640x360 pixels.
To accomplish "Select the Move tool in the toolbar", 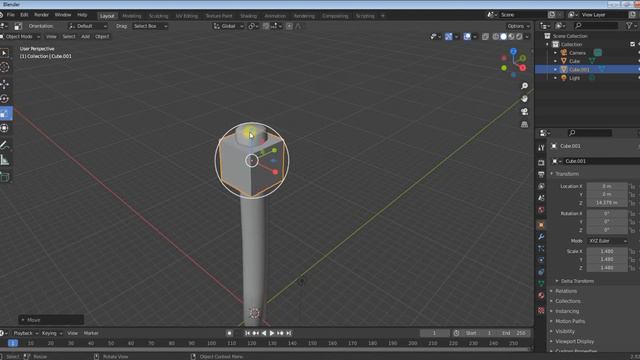I will point(4,84).
